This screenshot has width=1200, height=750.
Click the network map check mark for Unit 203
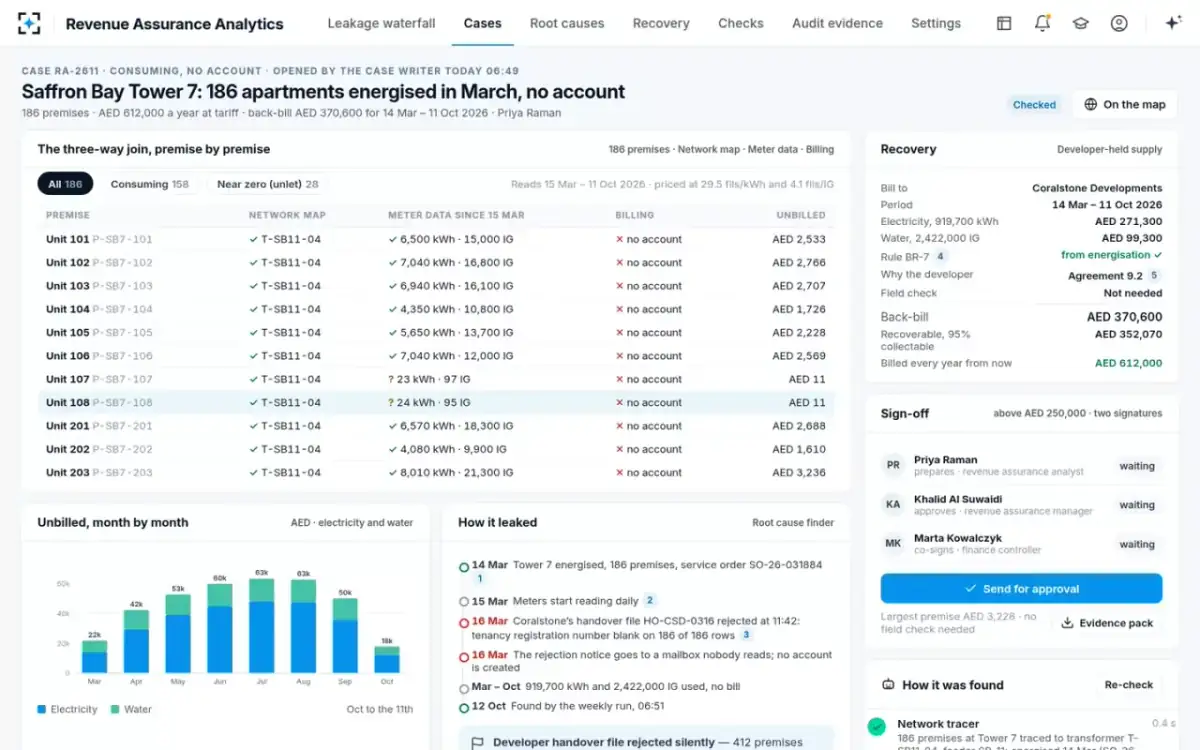click(x=254, y=472)
